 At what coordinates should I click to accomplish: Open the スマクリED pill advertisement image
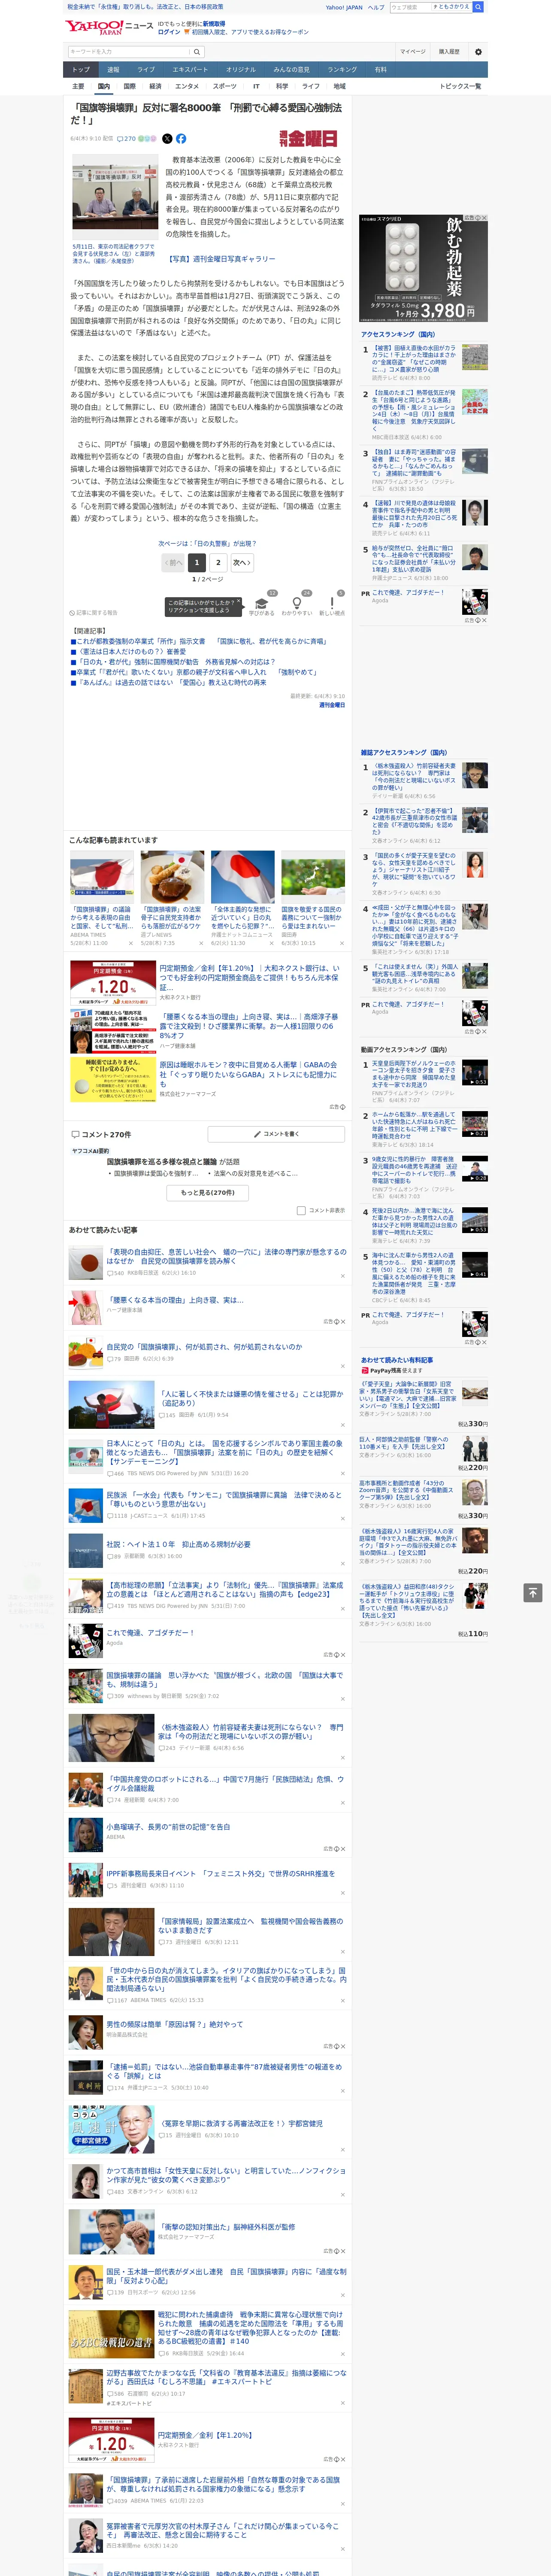(x=423, y=268)
